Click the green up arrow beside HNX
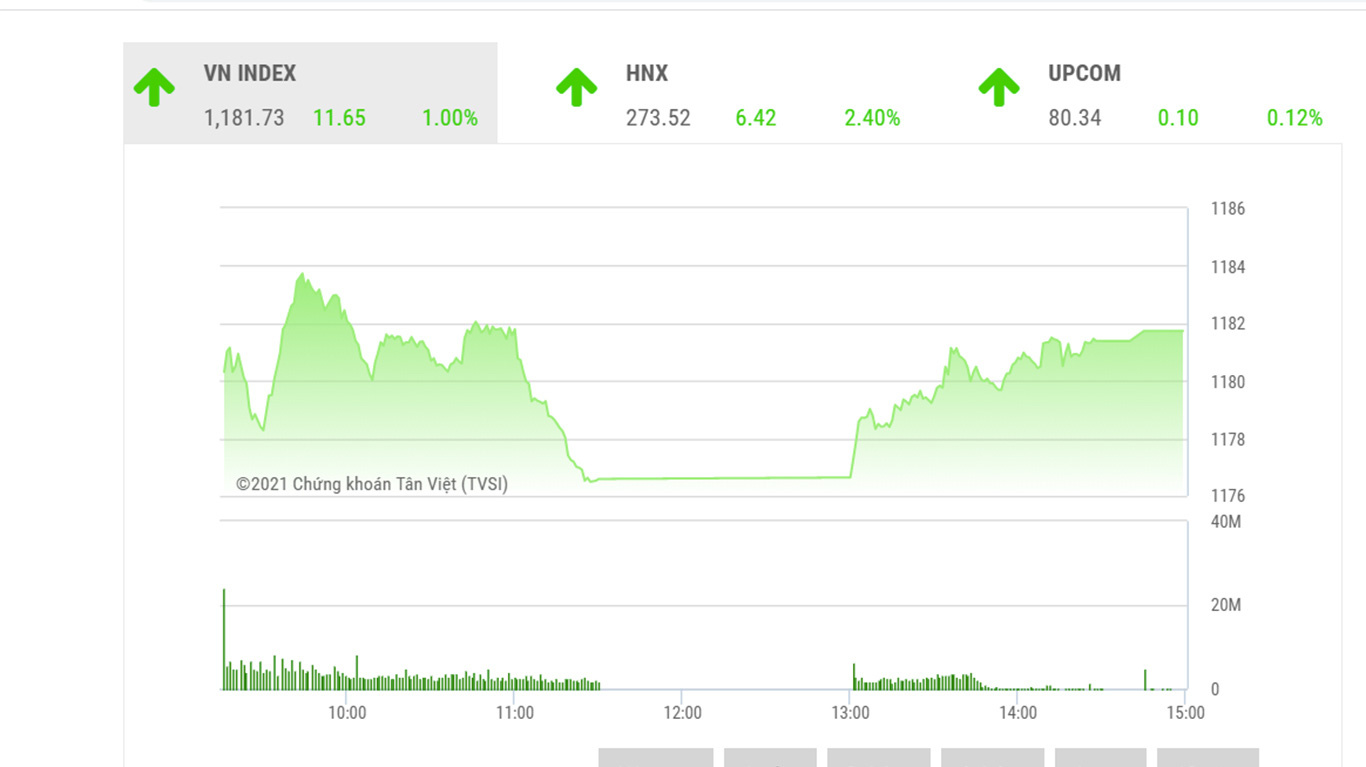Image resolution: width=1366 pixels, height=767 pixels. (x=576, y=88)
